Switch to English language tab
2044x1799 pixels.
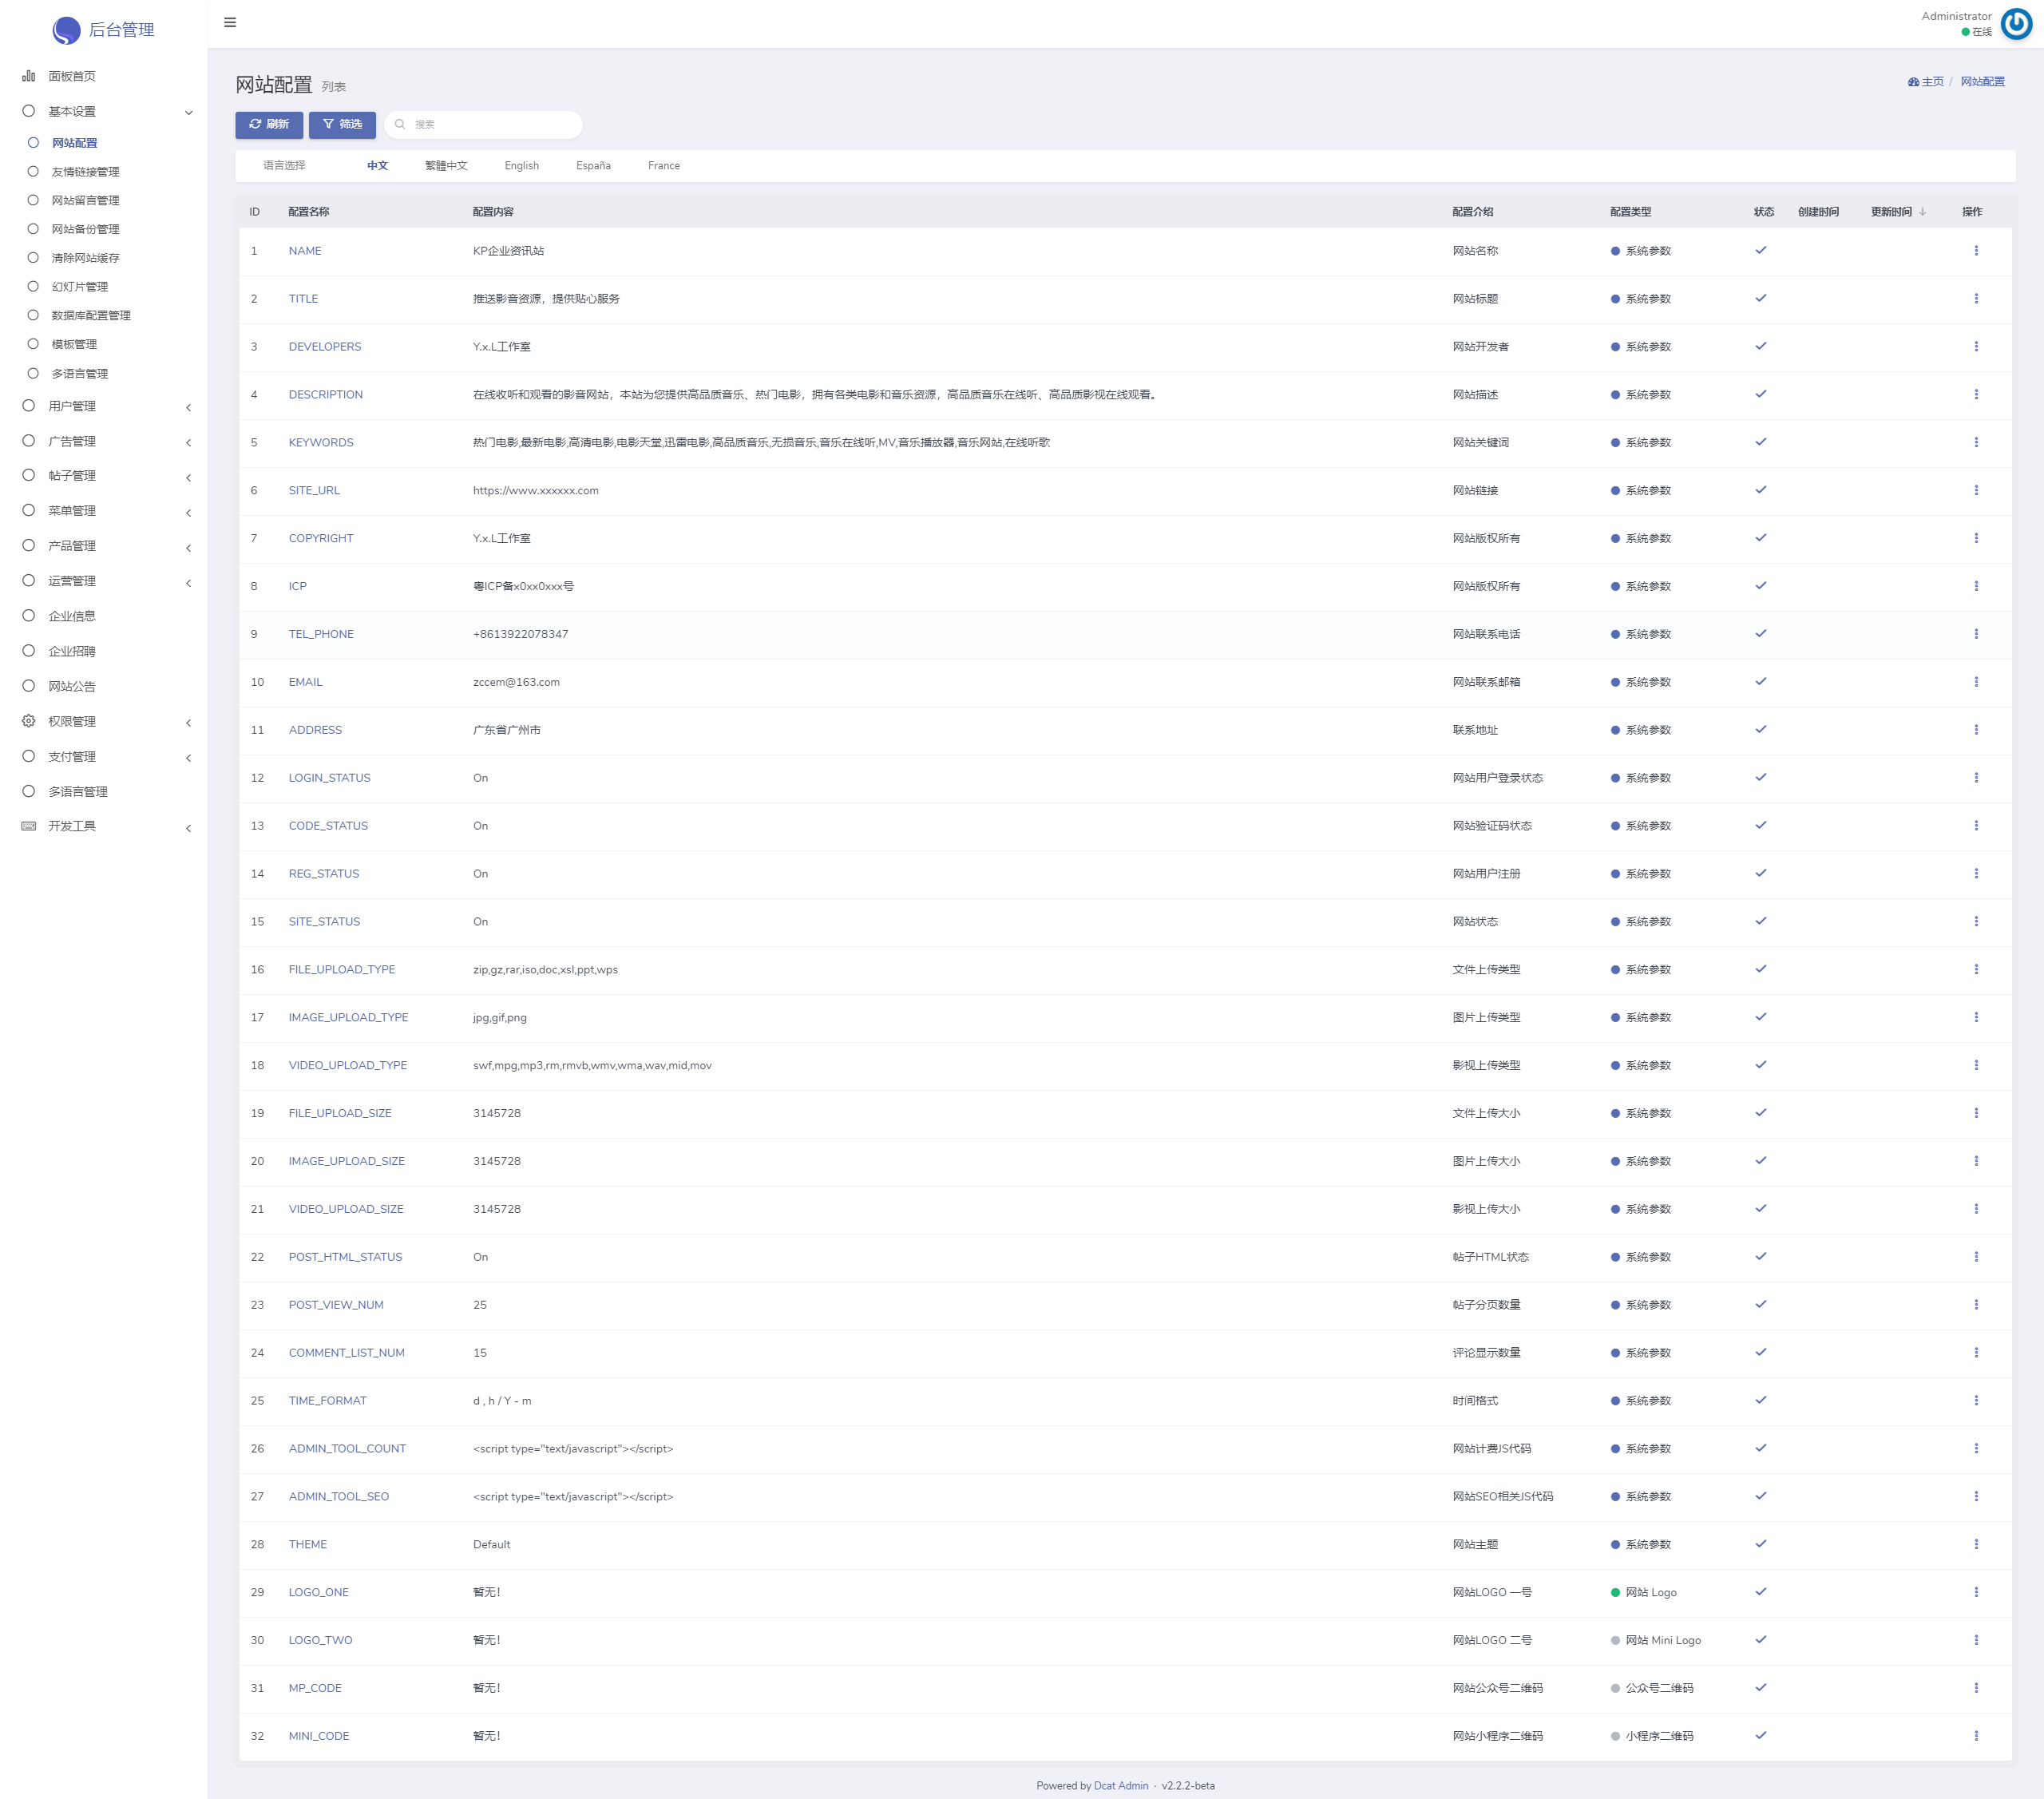(x=521, y=166)
